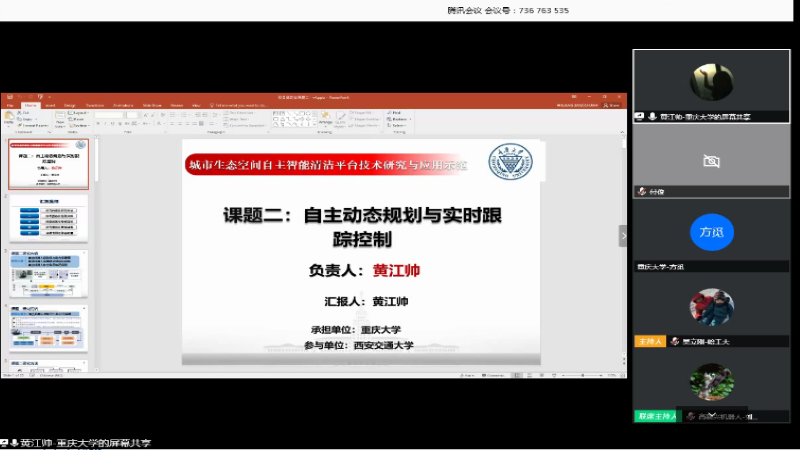Open the font name dropdown box
Screen dimensions: 800x450
pyautogui.click(x=112, y=113)
